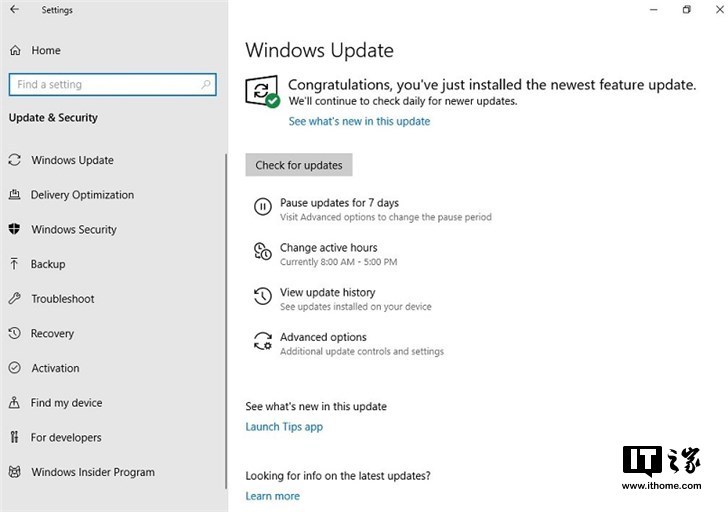
Task: Click the Delivery Optimization icon
Action: pyautogui.click(x=14, y=194)
